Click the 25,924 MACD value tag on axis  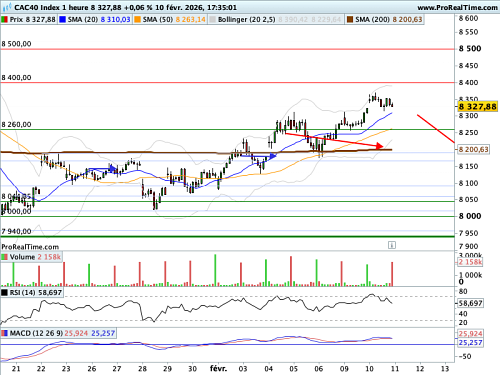tap(470, 334)
